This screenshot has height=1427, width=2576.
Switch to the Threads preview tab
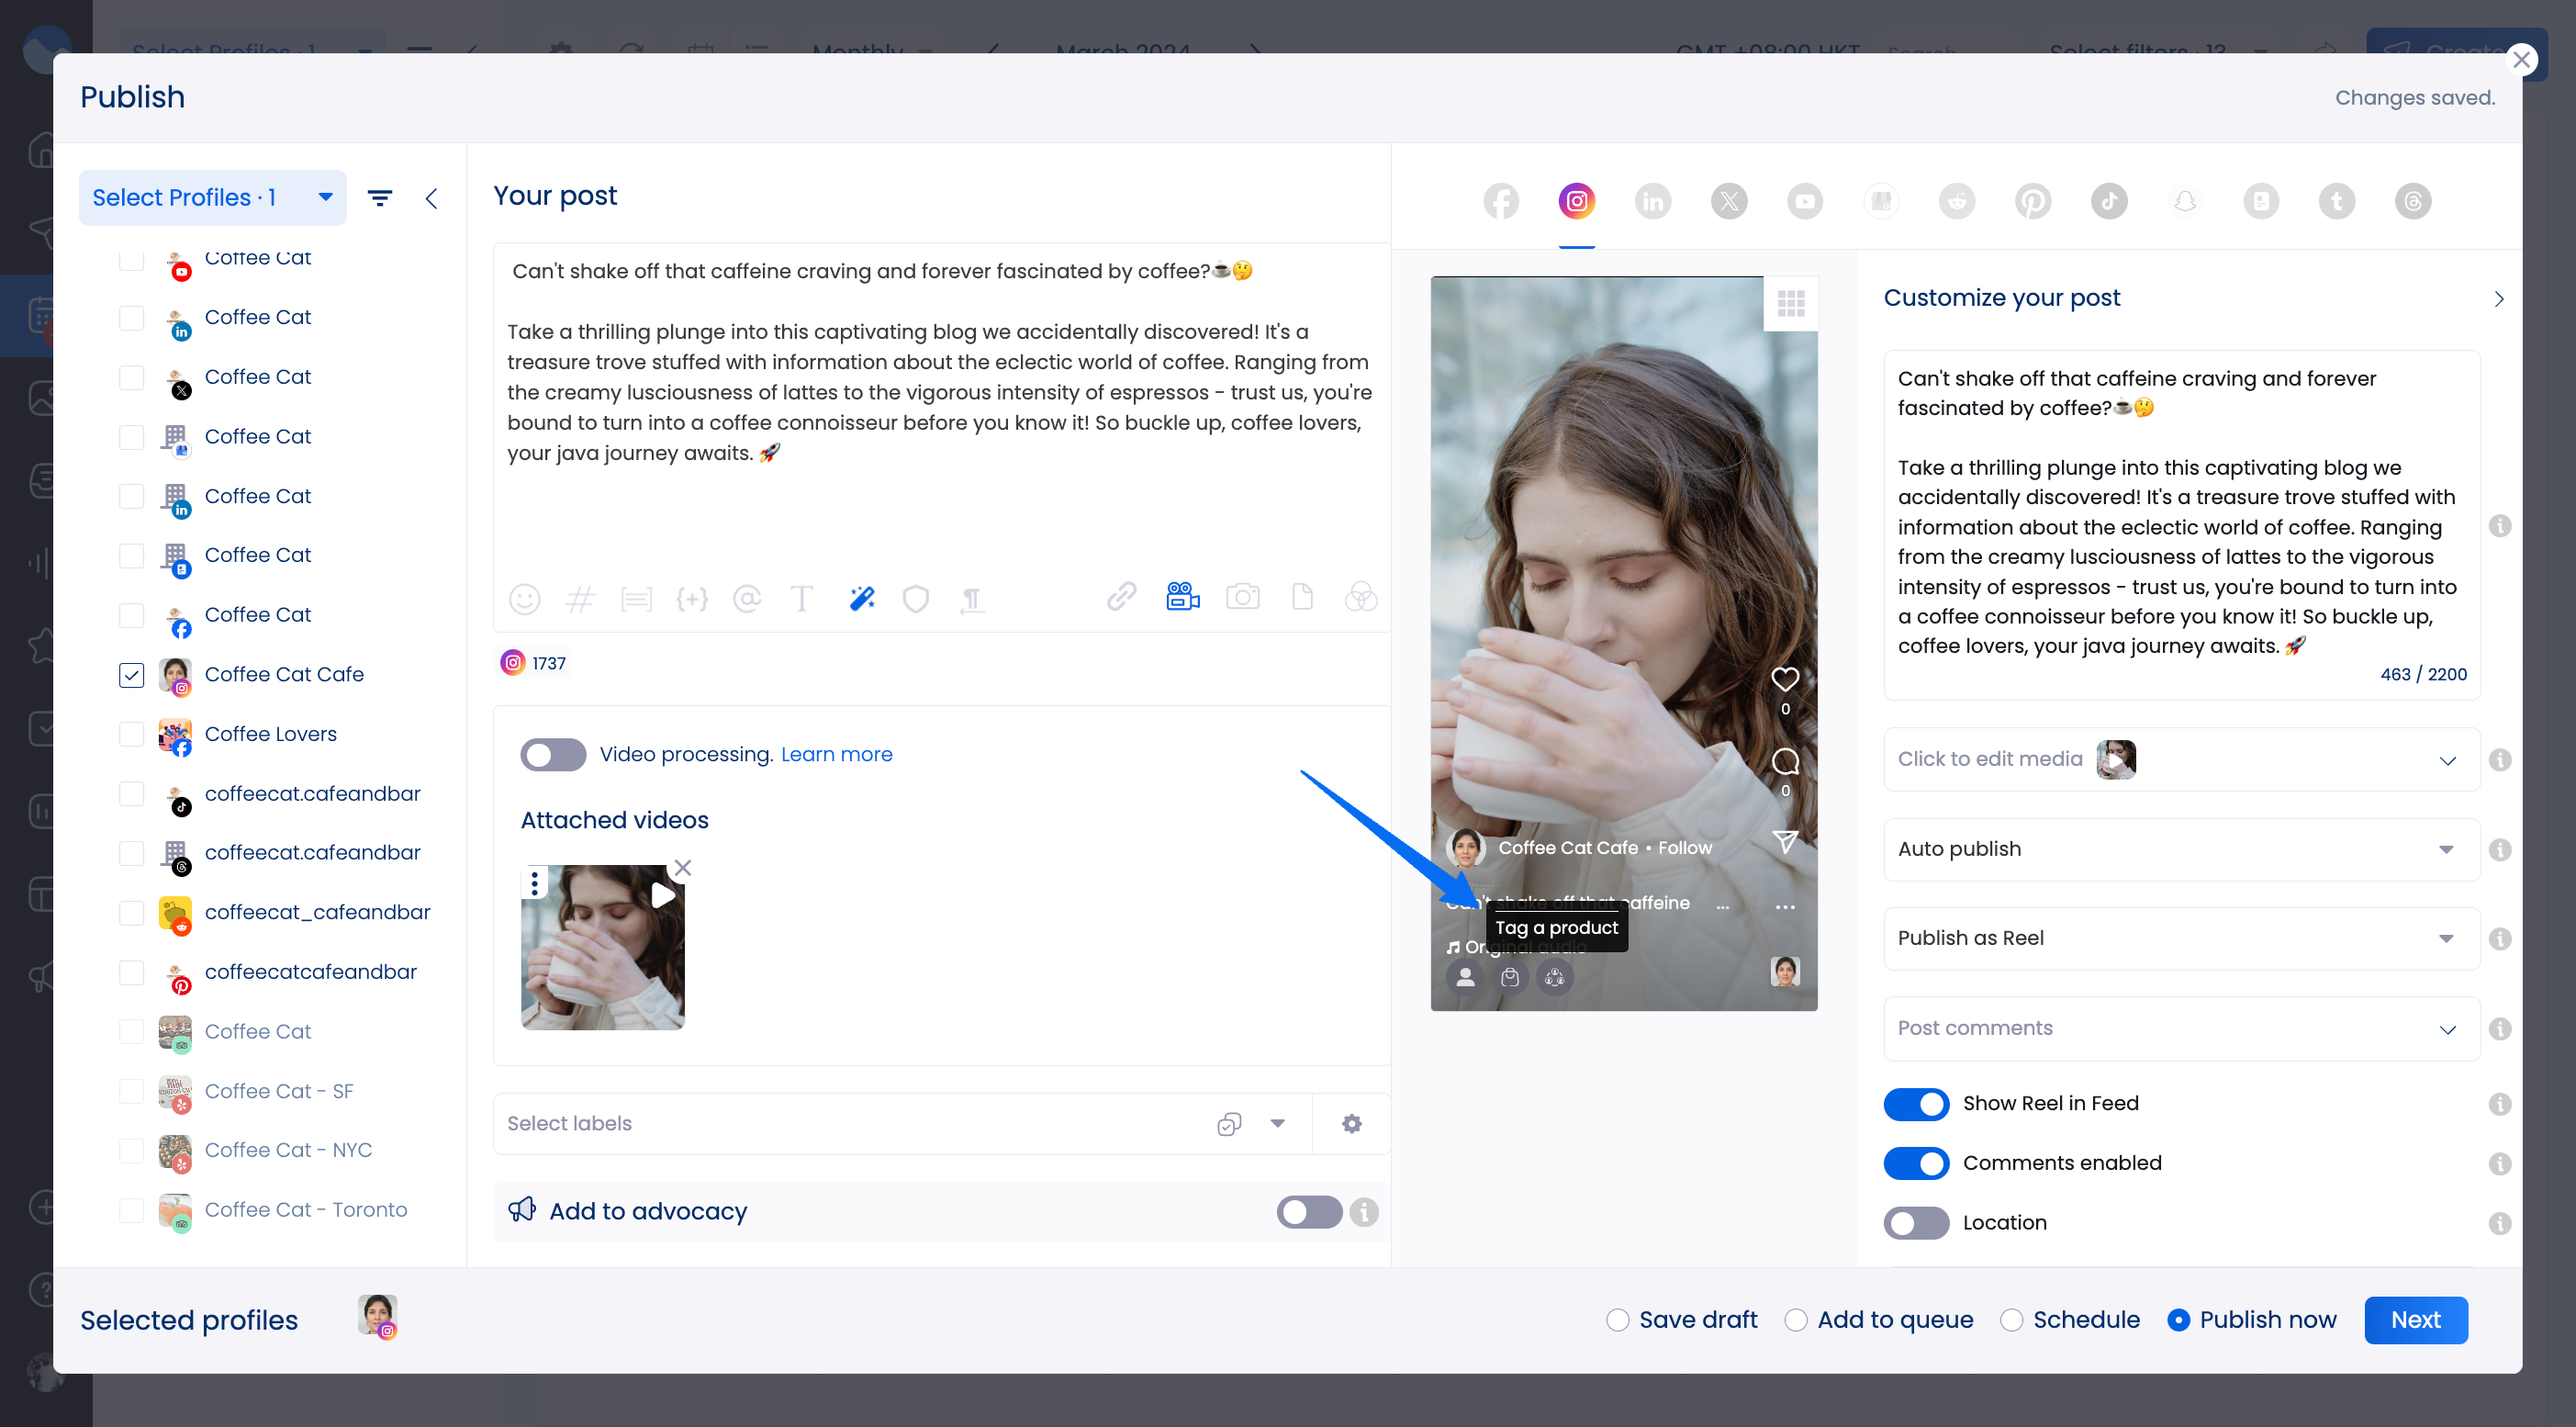coord(2413,201)
